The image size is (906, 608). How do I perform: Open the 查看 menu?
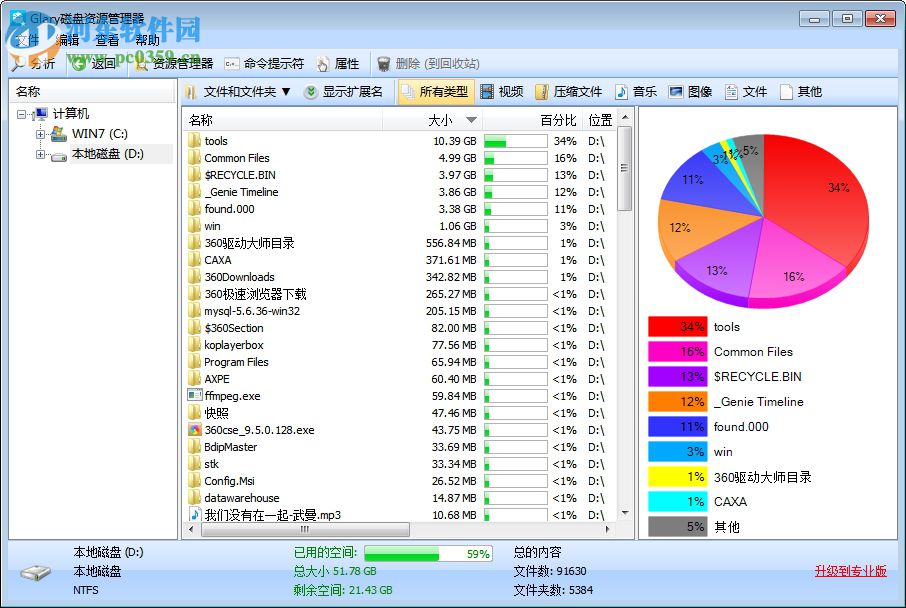tap(108, 40)
